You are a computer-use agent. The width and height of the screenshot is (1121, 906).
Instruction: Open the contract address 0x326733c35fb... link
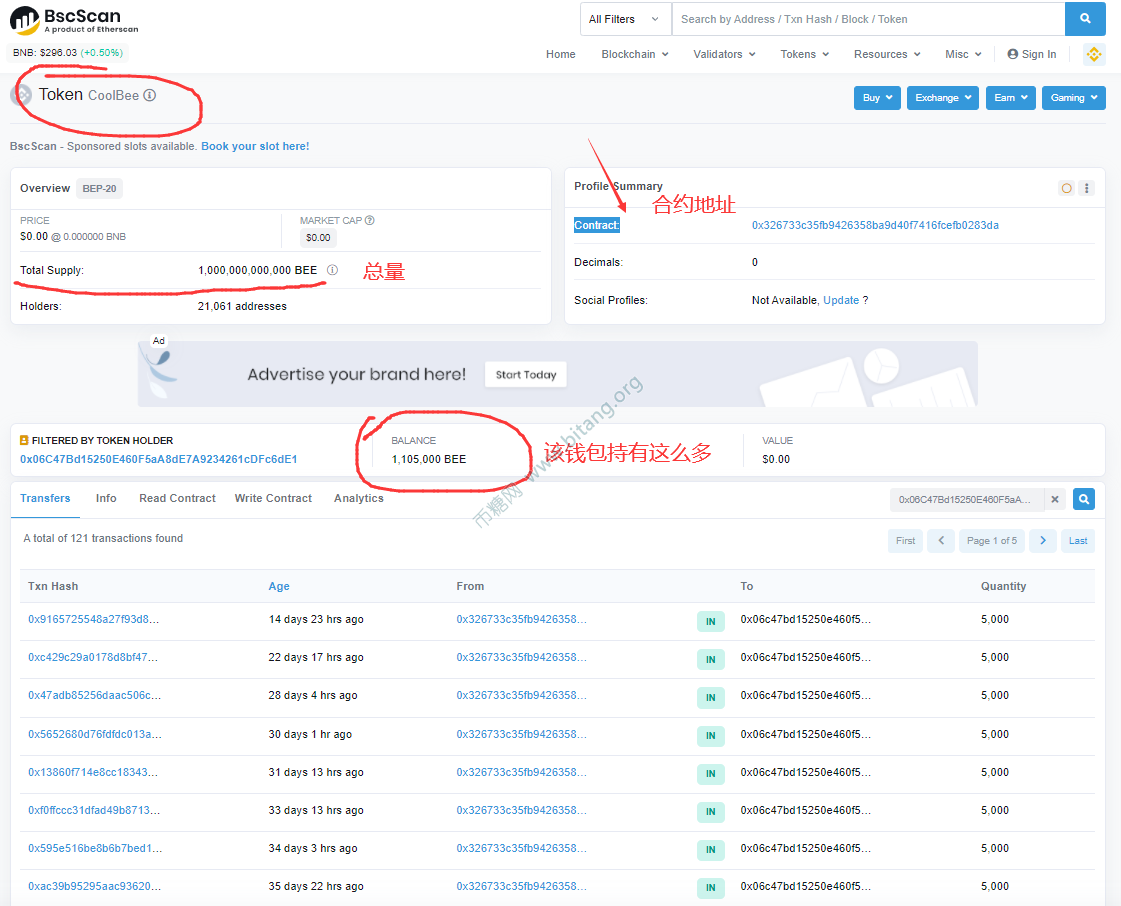pos(875,225)
